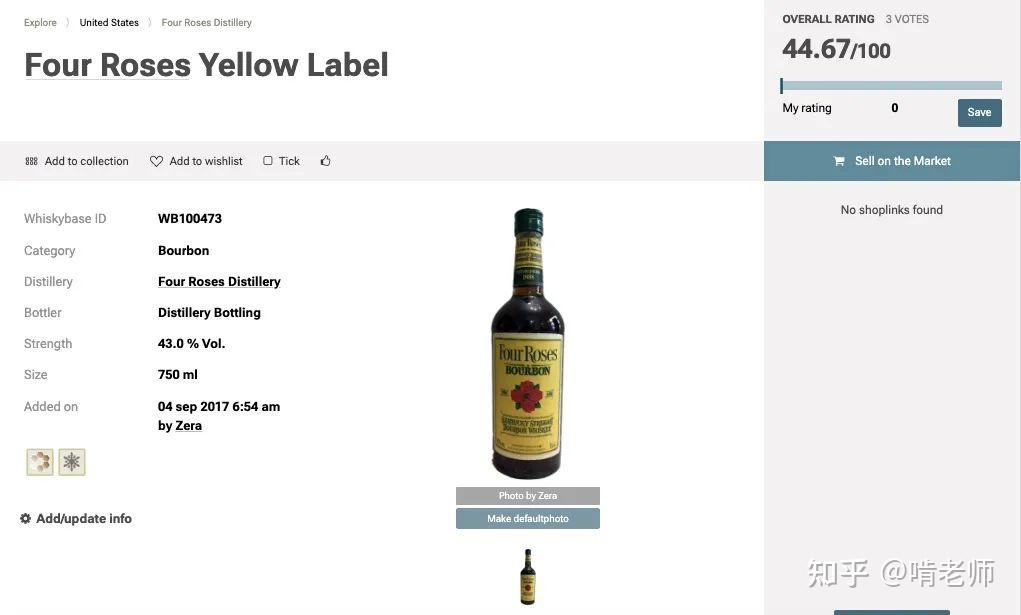Open the Explore breadcrumb
Viewport: 1021px width, 615px height.
point(40,23)
